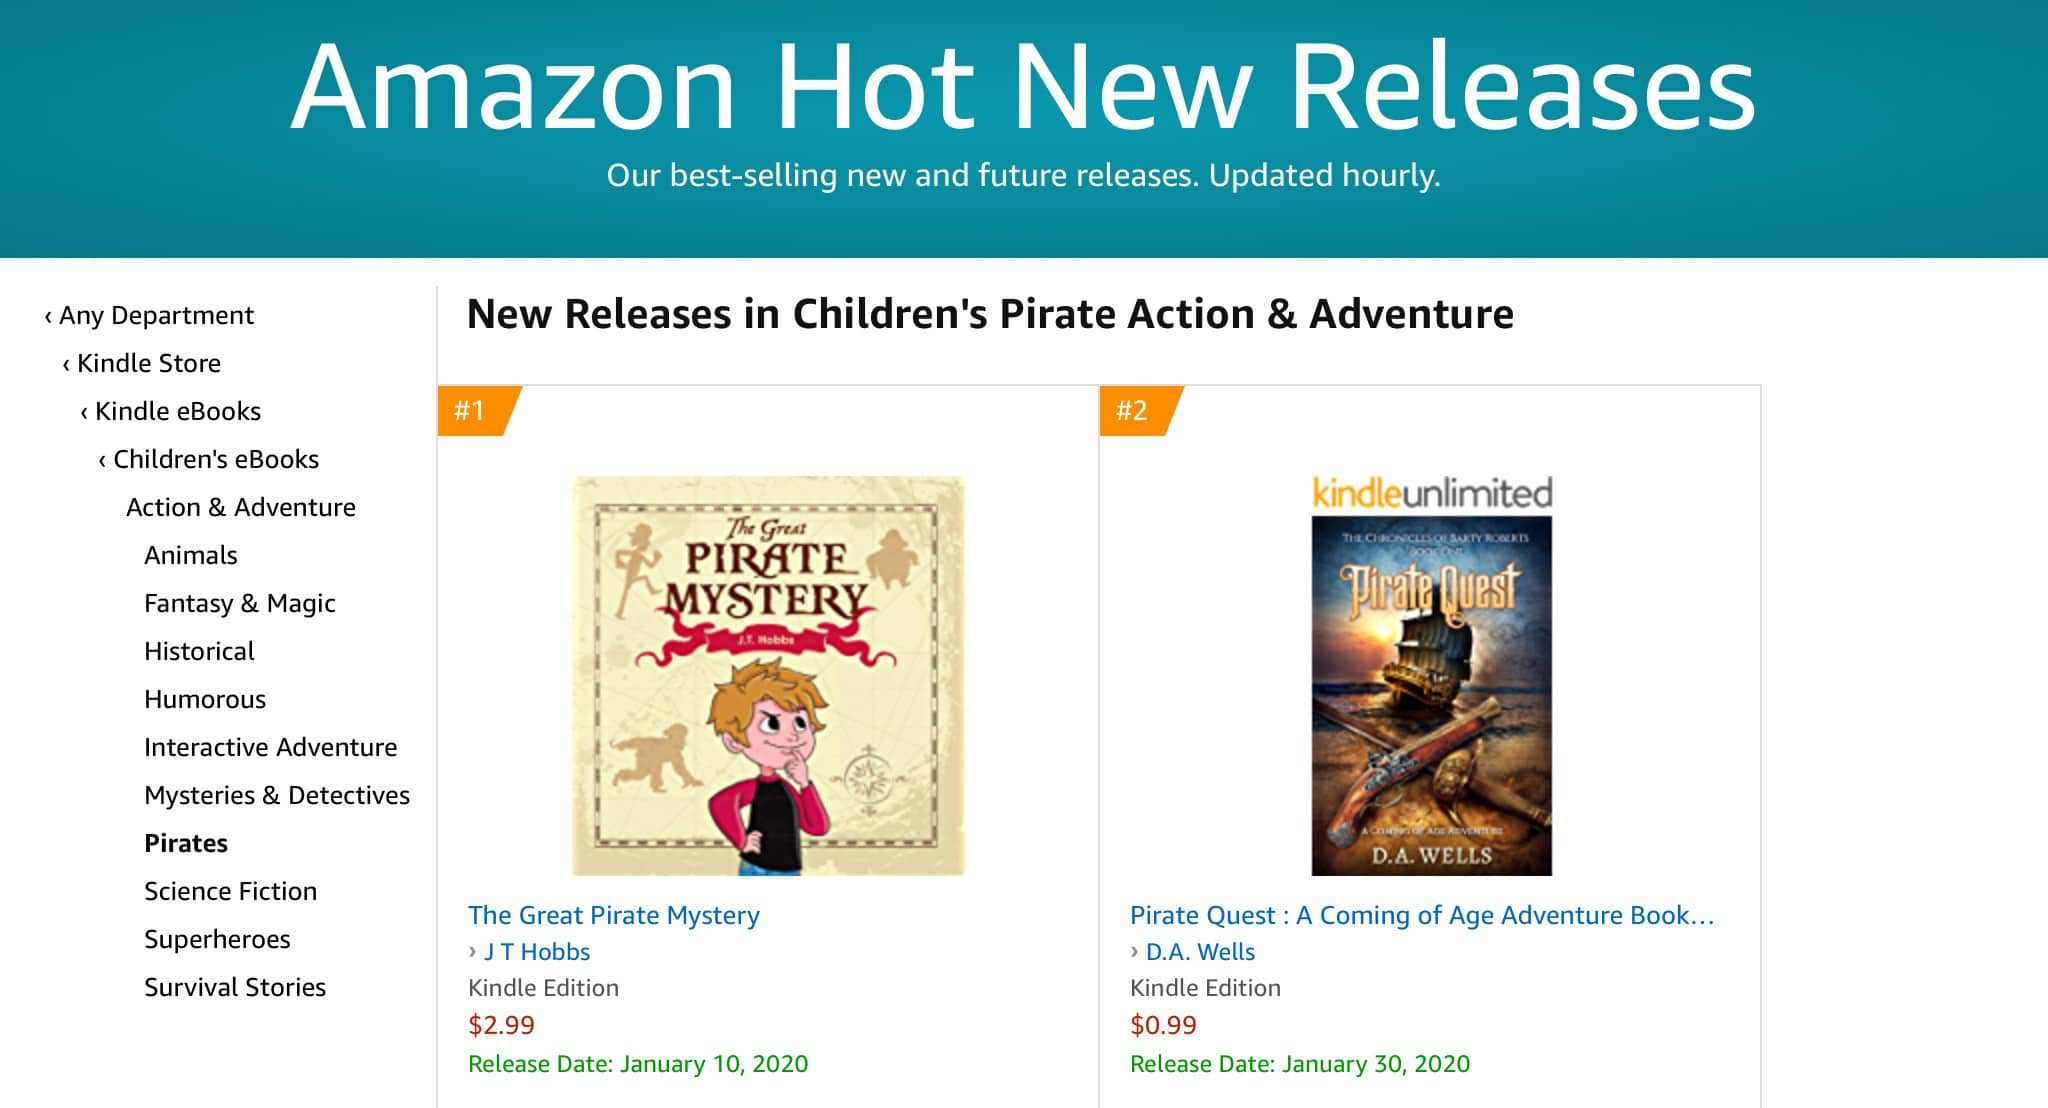Select the Pirates subcategory

click(x=185, y=843)
